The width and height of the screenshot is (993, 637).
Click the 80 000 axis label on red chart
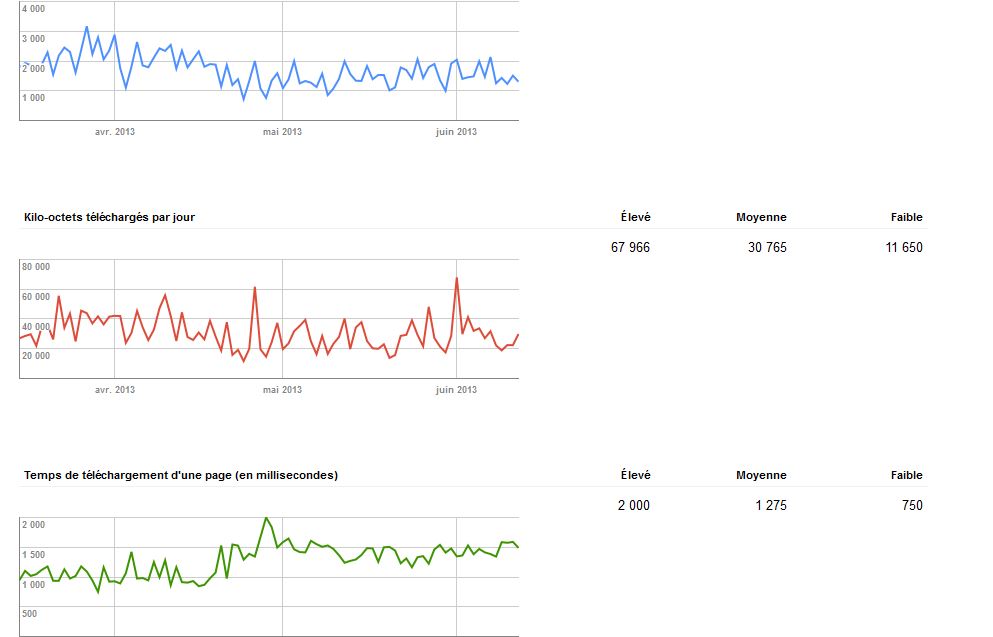tap(35, 267)
